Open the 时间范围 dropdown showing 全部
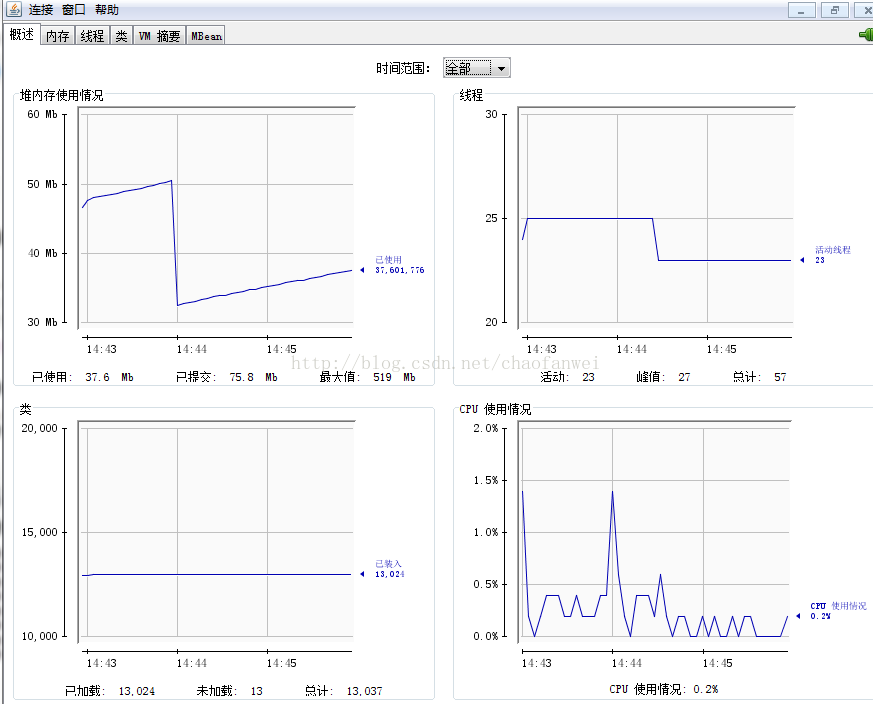 click(477, 68)
